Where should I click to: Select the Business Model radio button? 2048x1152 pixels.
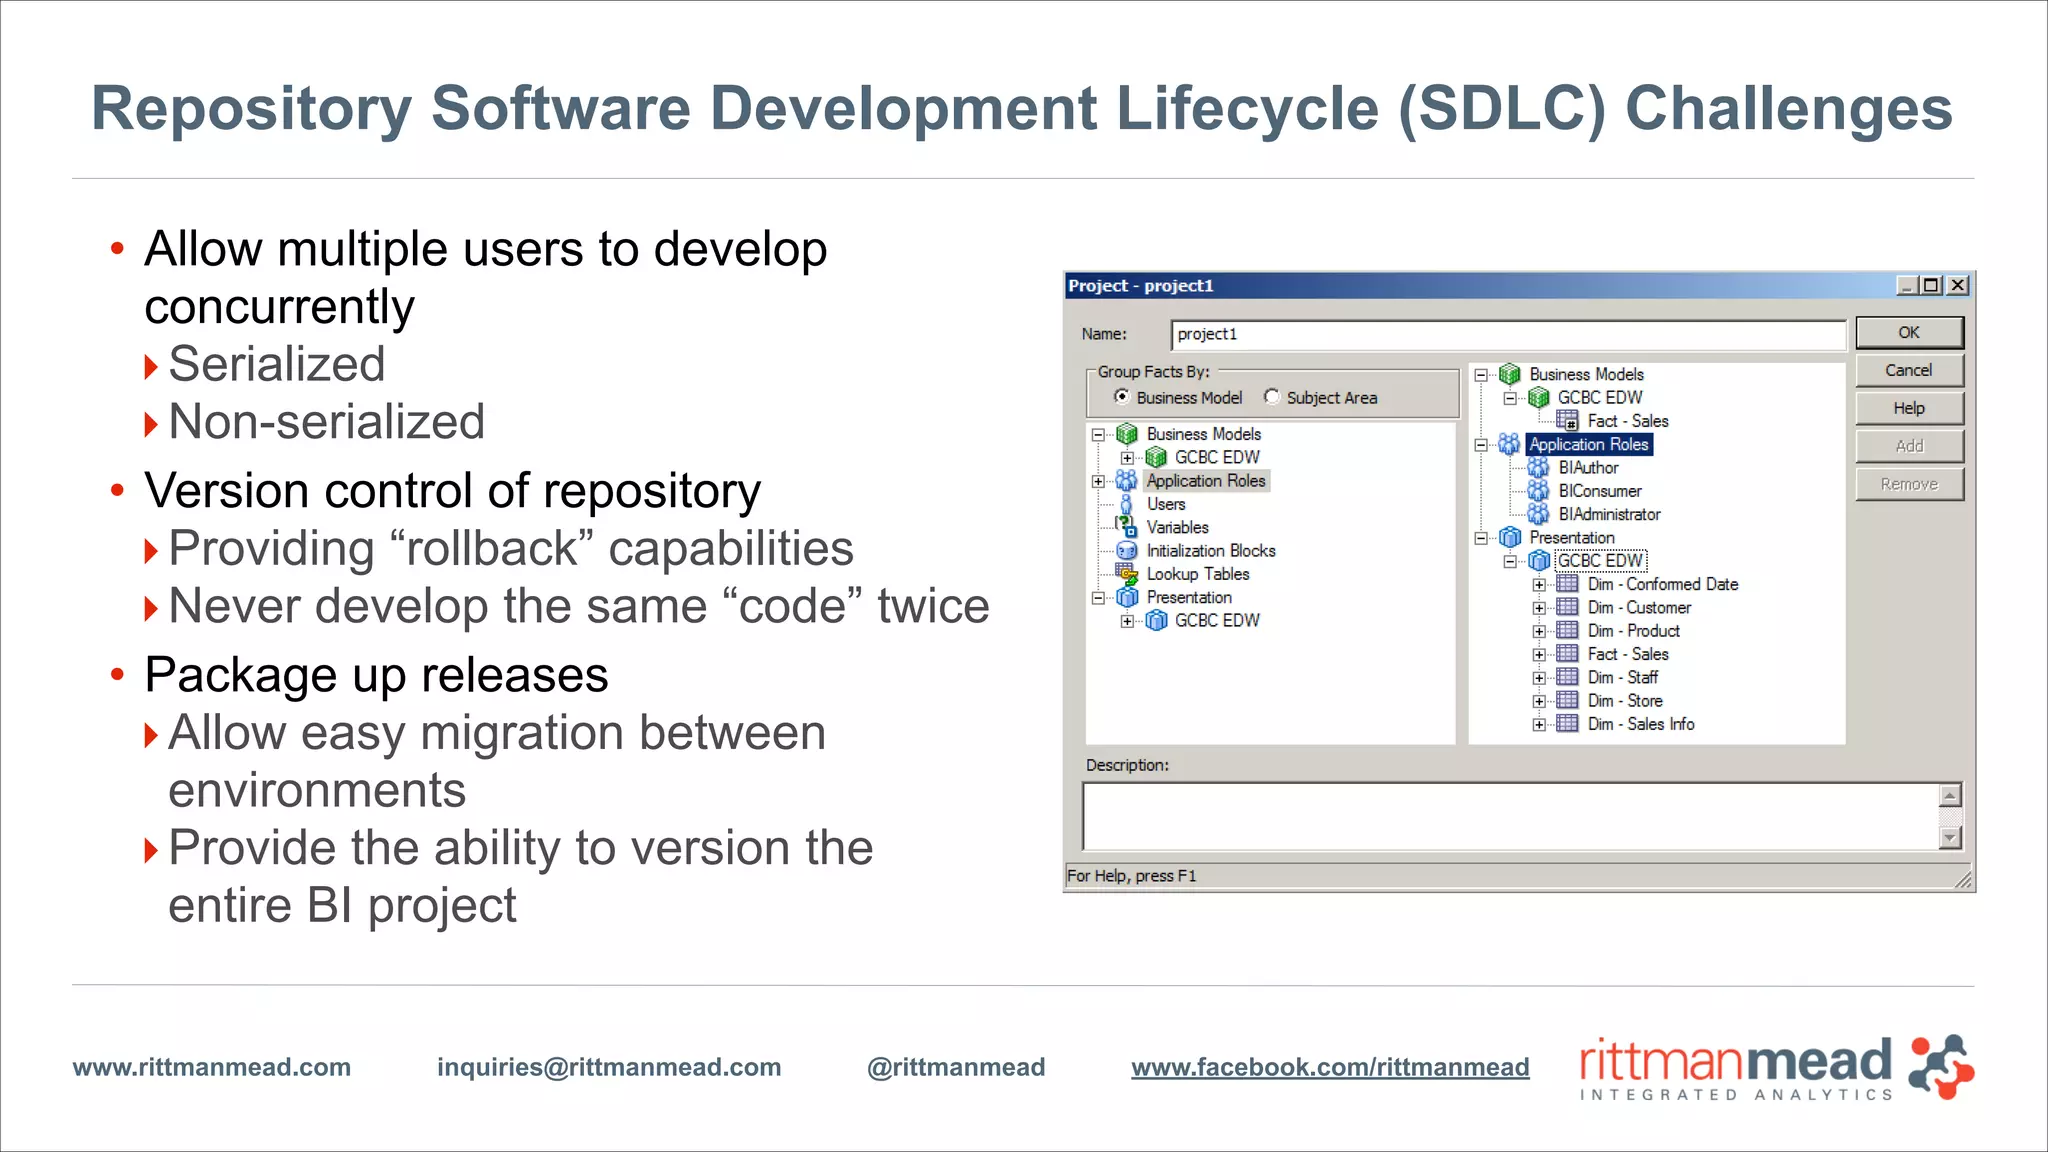point(1121,397)
